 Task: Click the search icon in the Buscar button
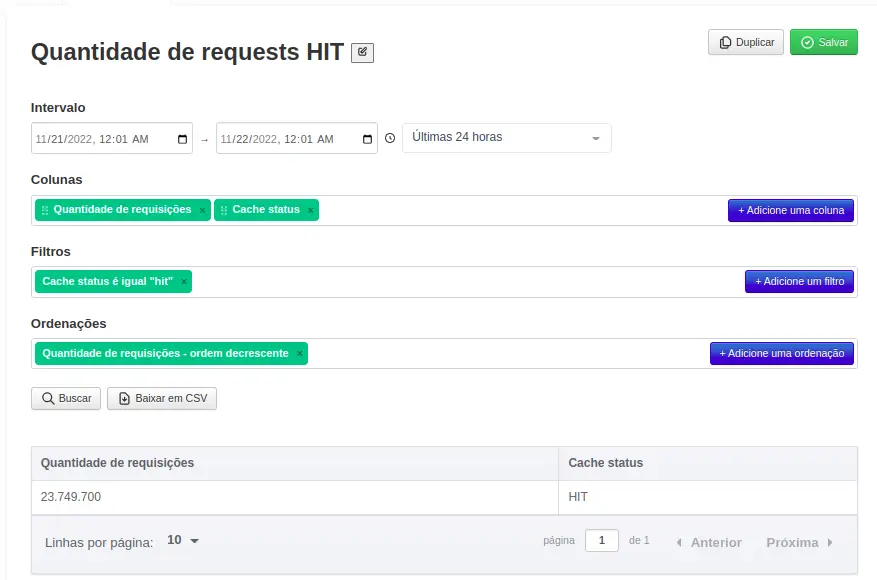click(x=46, y=398)
